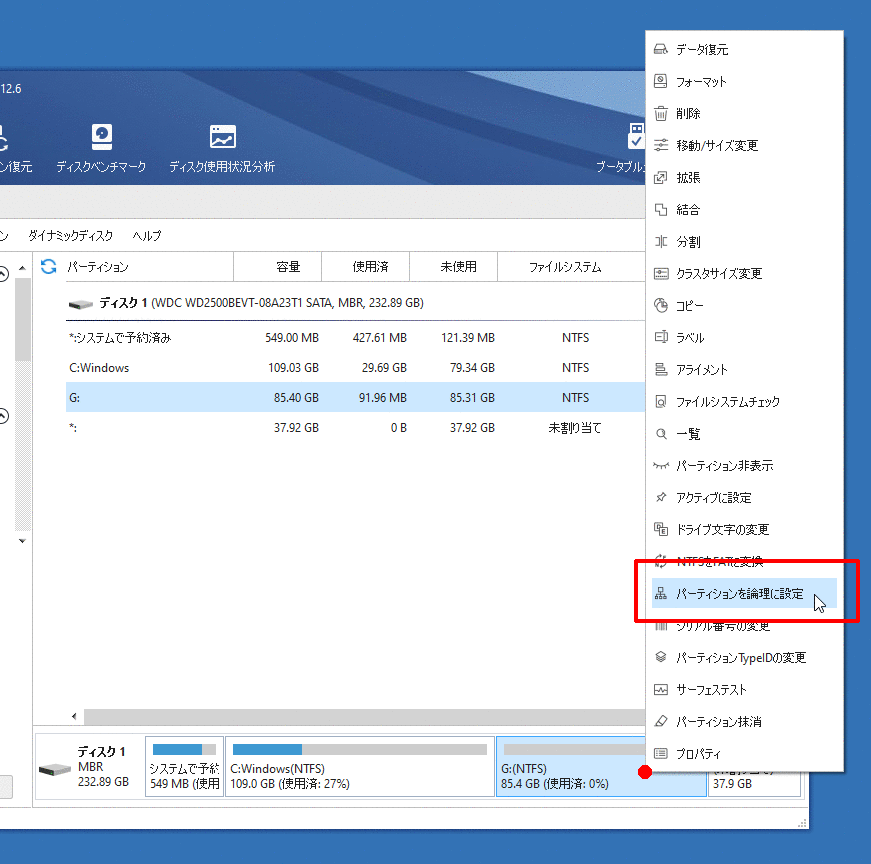Open the Disk Benchmark tool (ディスクベンチマーク)
The height and width of the screenshot is (864, 871).
[101, 148]
